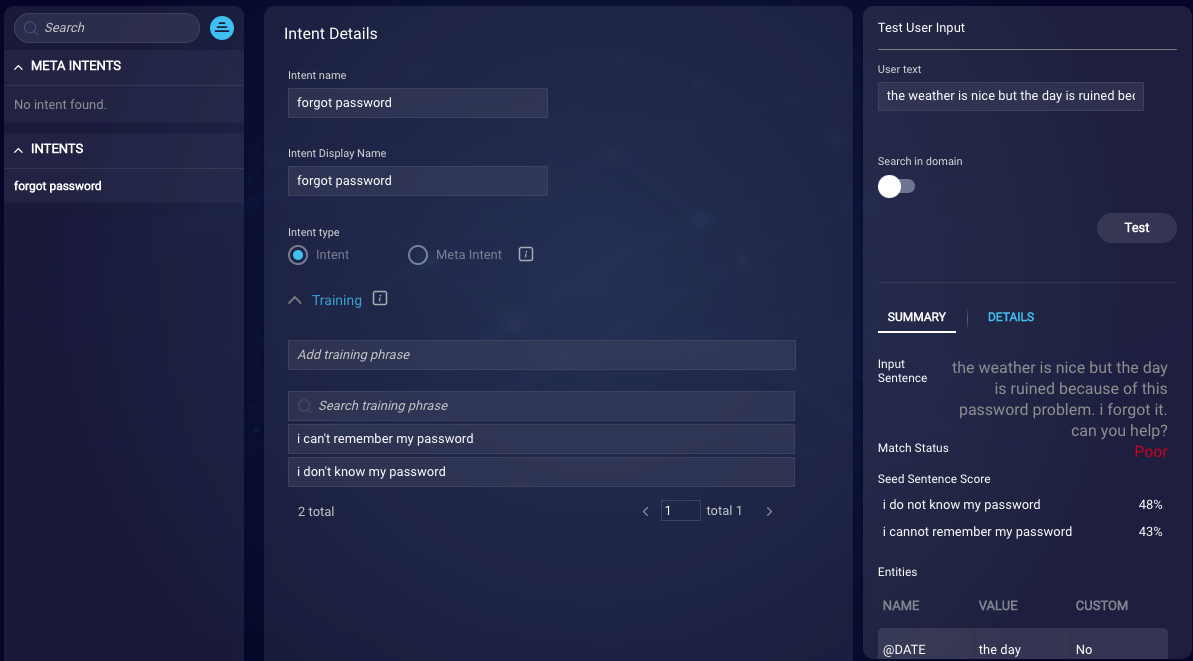Select the Meta Intent radio button
This screenshot has width=1193, height=661.
click(418, 255)
